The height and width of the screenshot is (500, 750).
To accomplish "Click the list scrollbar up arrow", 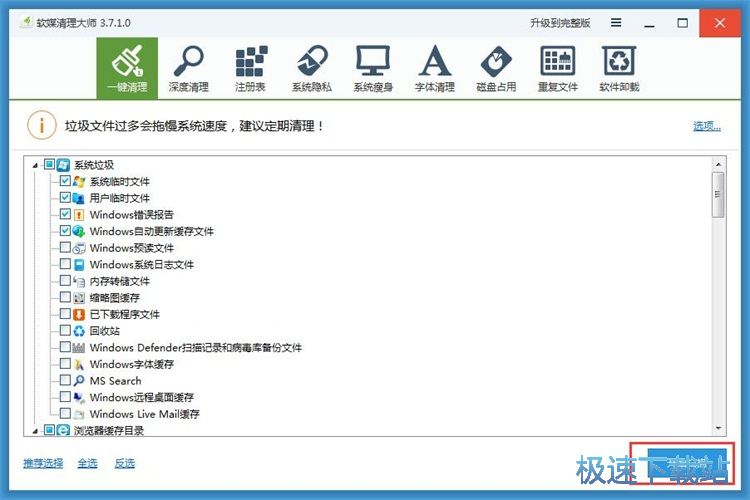I will click(x=718, y=165).
